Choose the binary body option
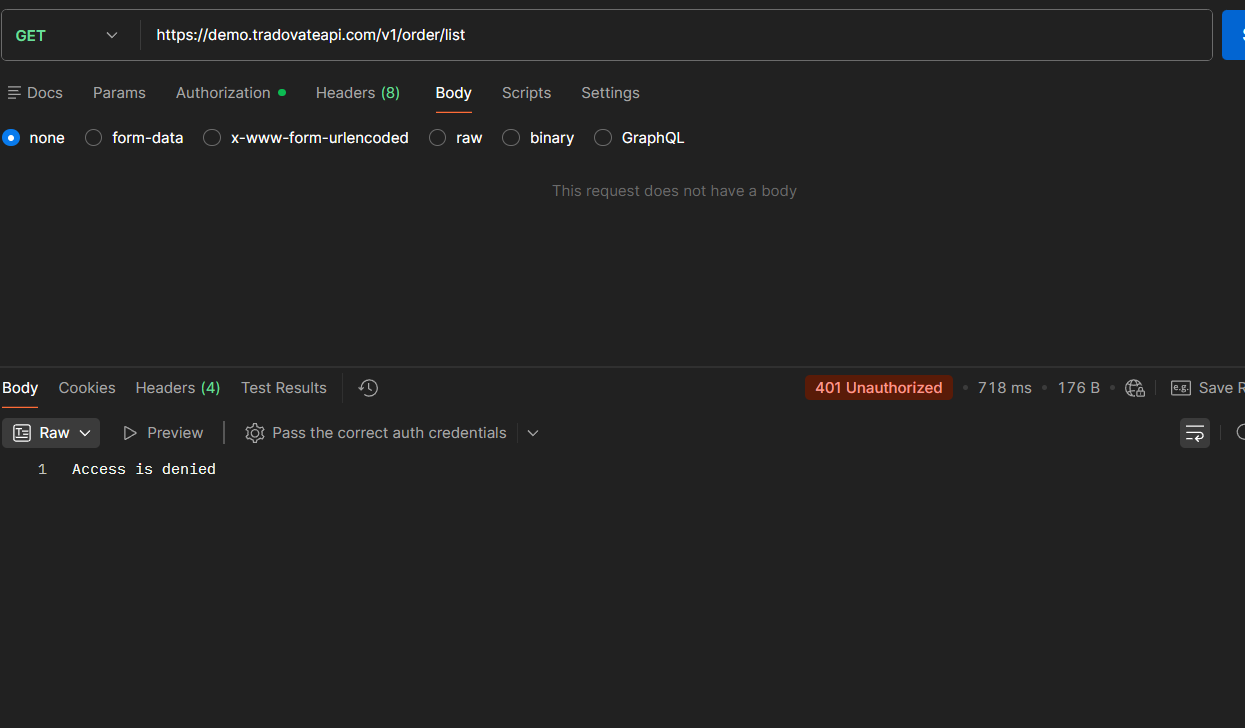Image resolution: width=1245 pixels, height=728 pixels. pyautogui.click(x=511, y=138)
